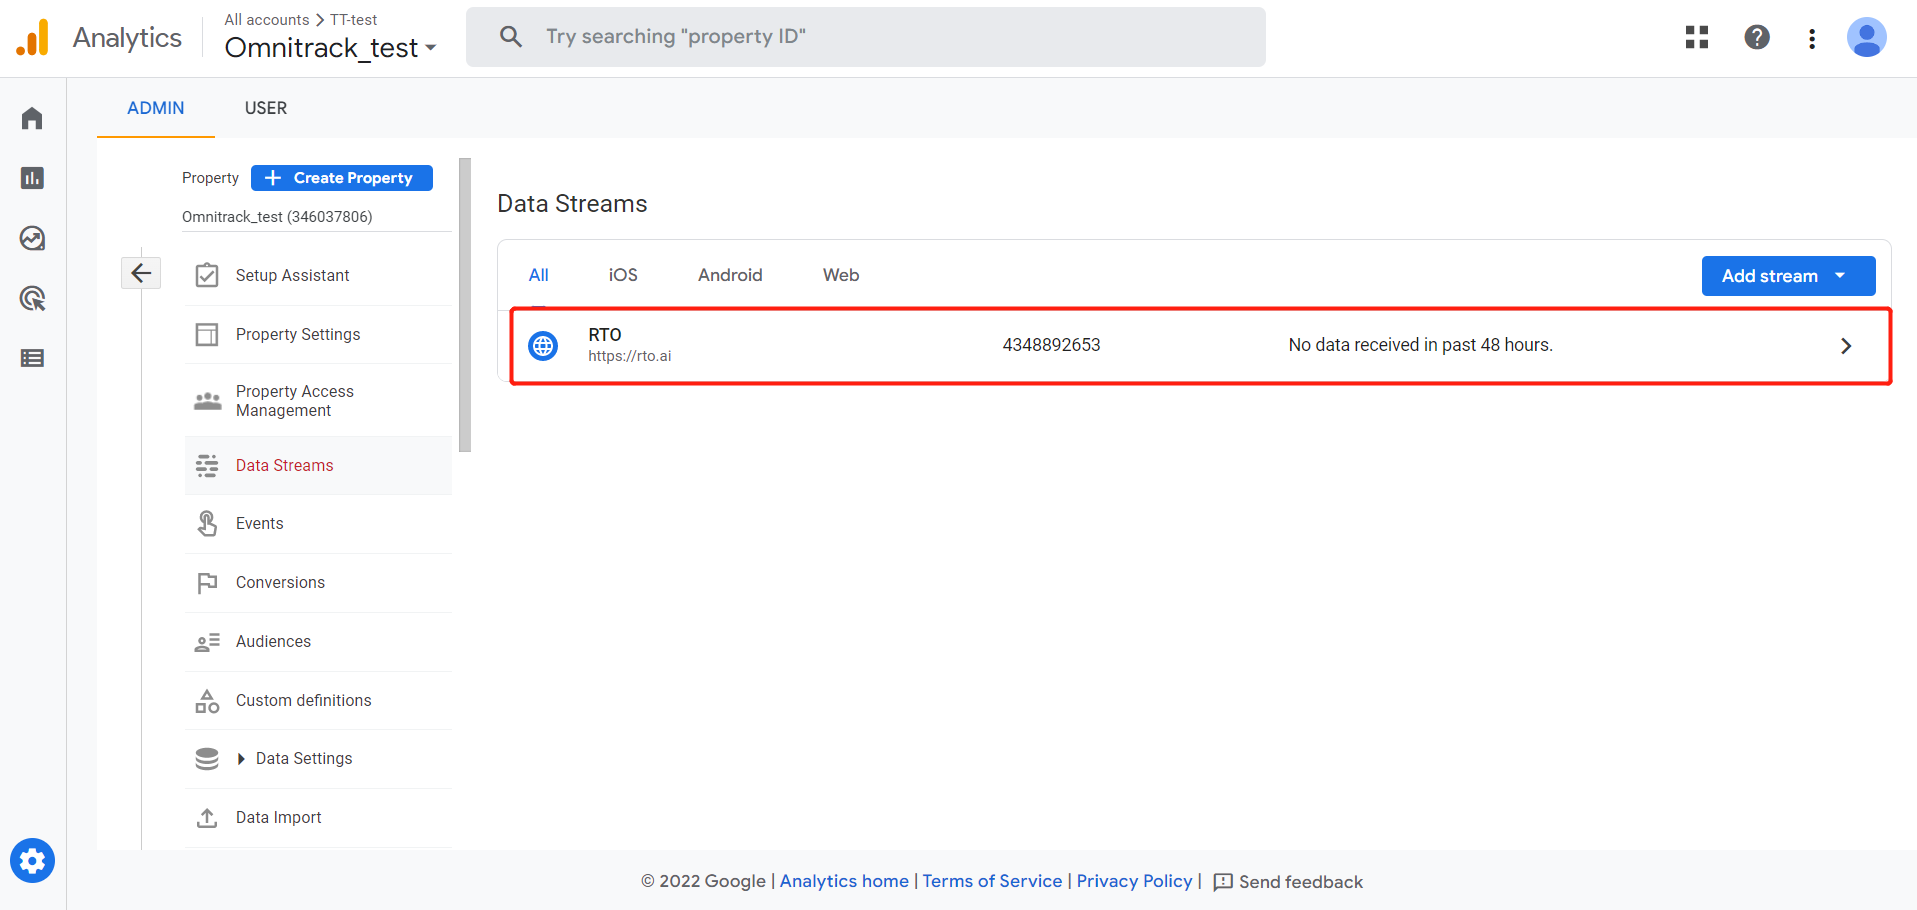Open the three-dot more options menu
Screen dimensions: 1917x910
pos(1812,38)
